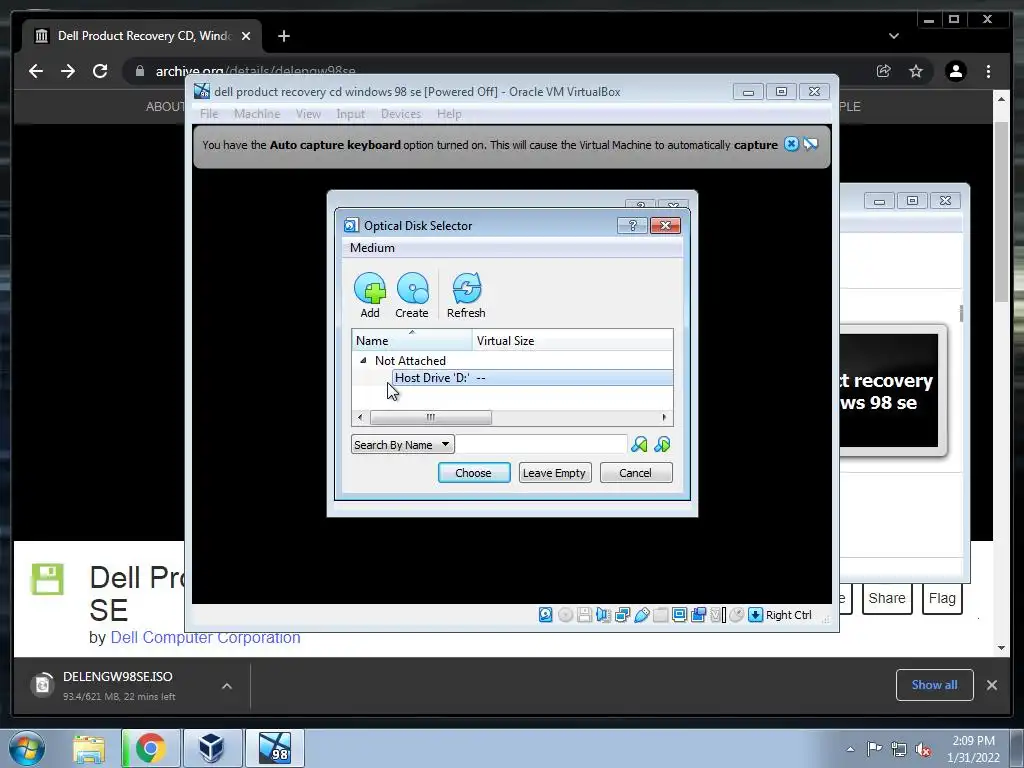The height and width of the screenshot is (768, 1024).
Task: Click the green floppy disk software icon
Action: point(48,579)
